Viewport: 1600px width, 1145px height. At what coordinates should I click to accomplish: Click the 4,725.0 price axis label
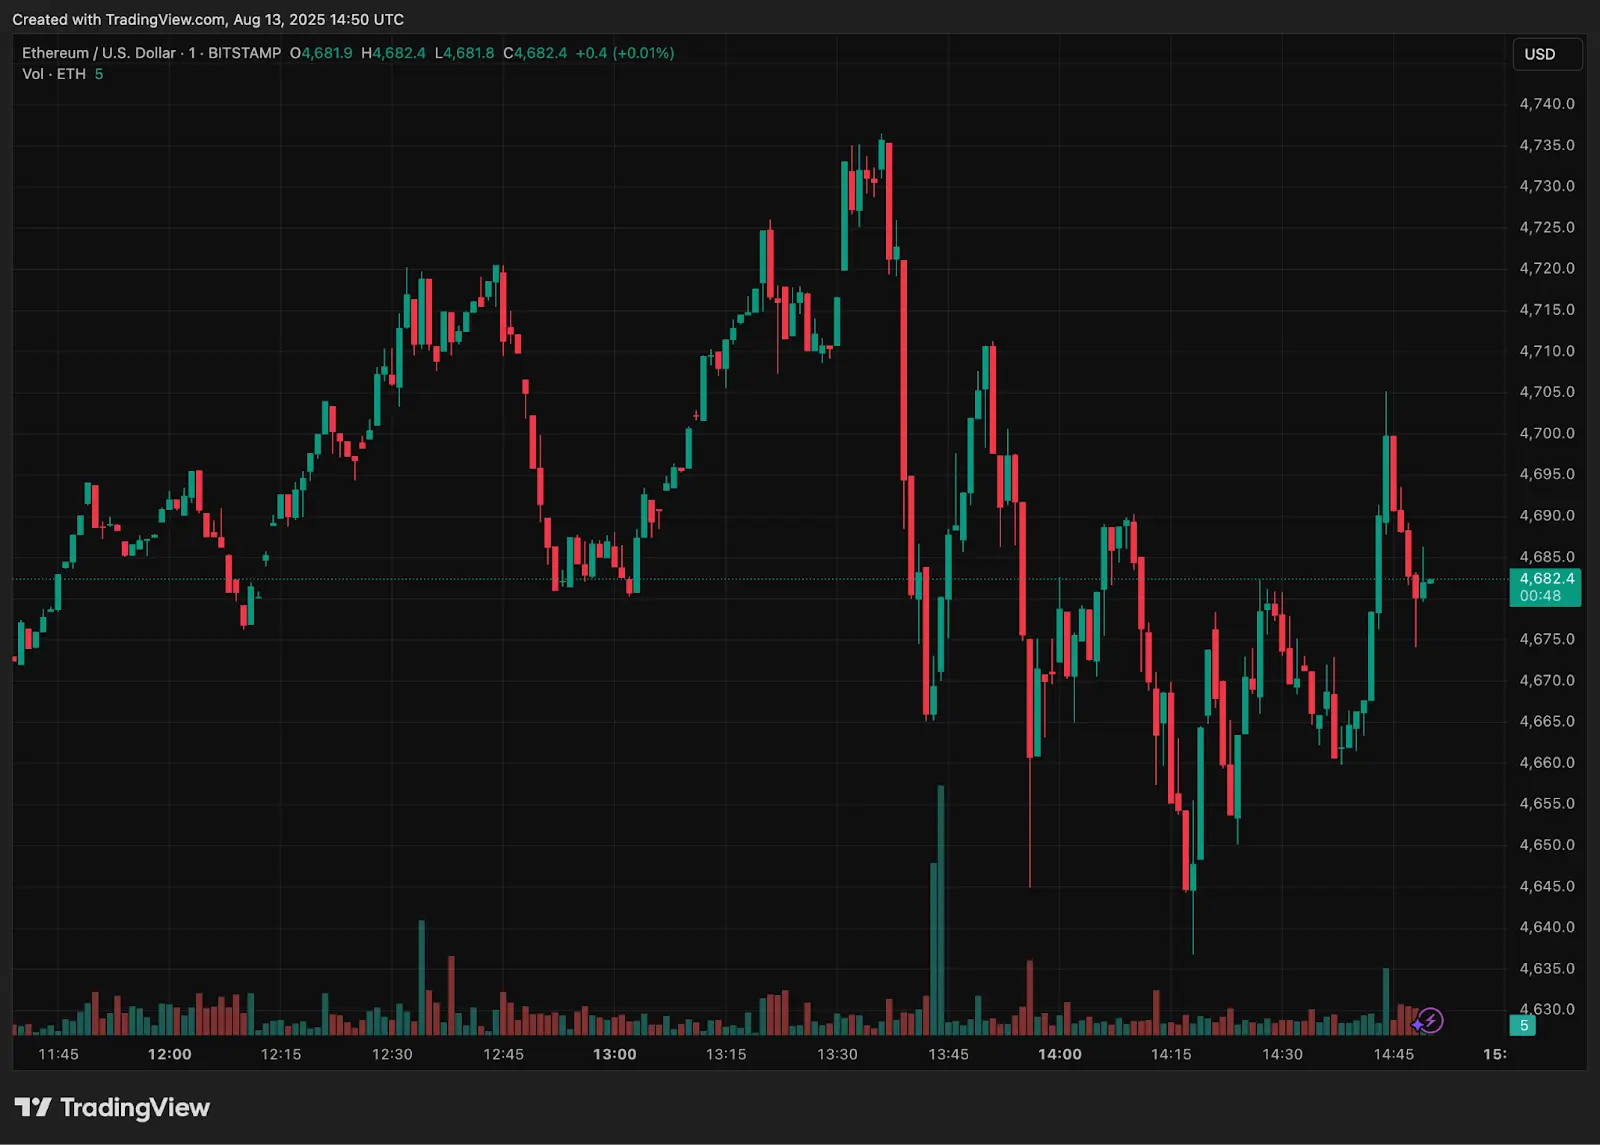(x=1547, y=227)
